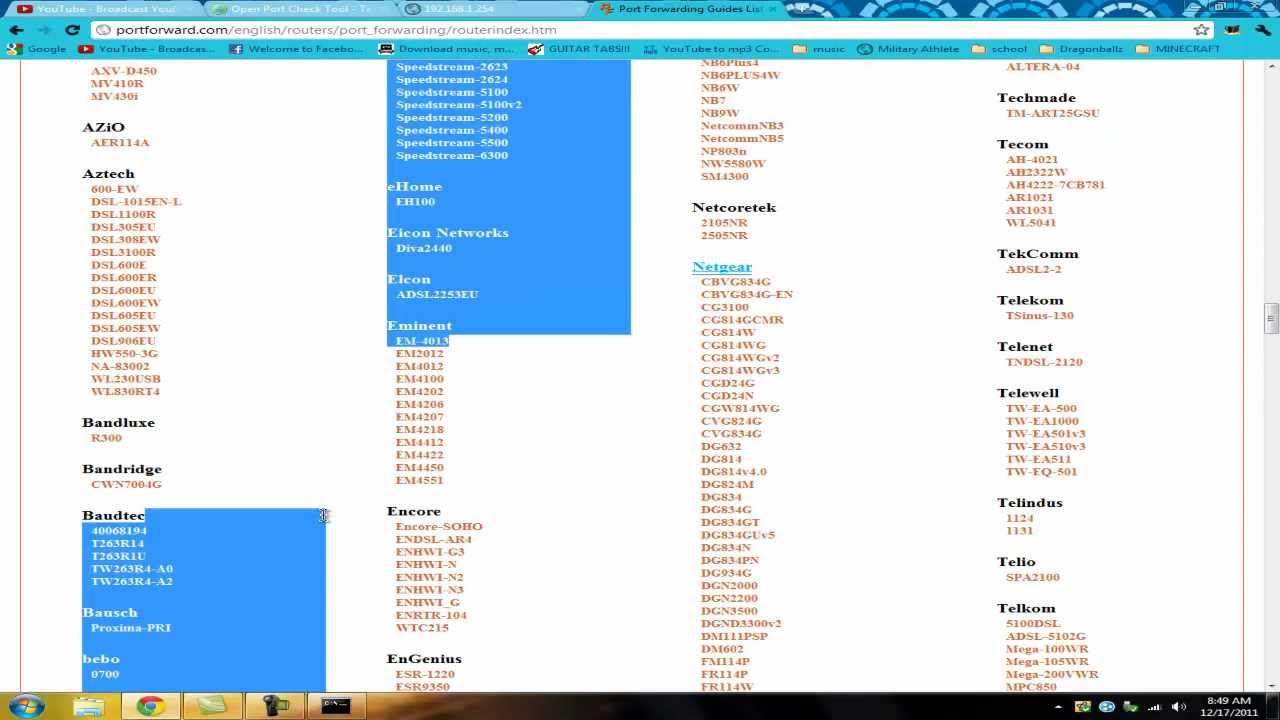Open the Encore-SOHO router link
The image size is (1280, 720).
click(x=439, y=526)
